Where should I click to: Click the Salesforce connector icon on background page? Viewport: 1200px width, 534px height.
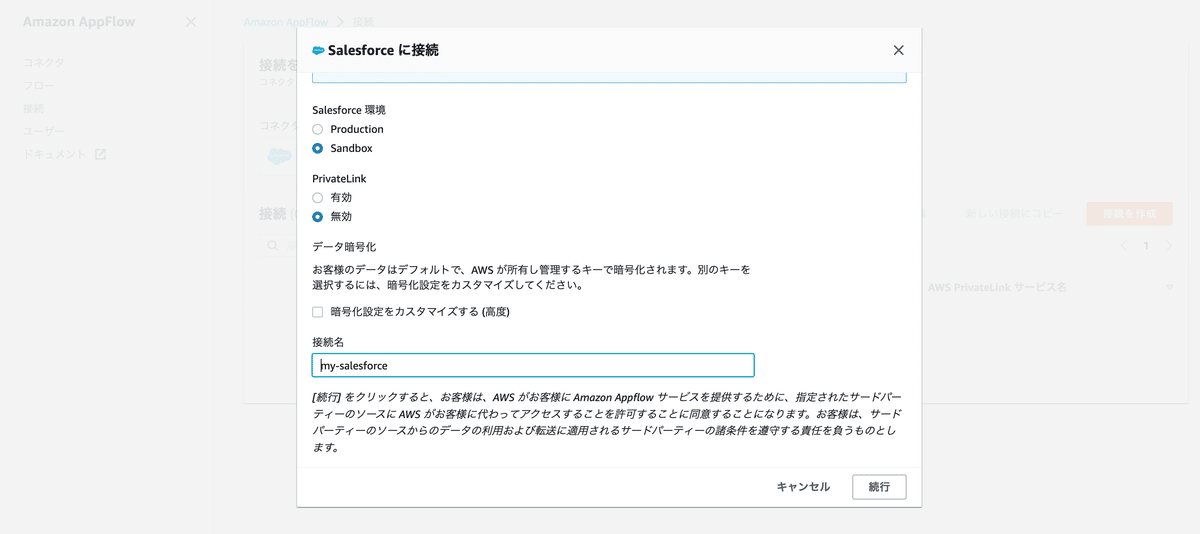pos(278,156)
